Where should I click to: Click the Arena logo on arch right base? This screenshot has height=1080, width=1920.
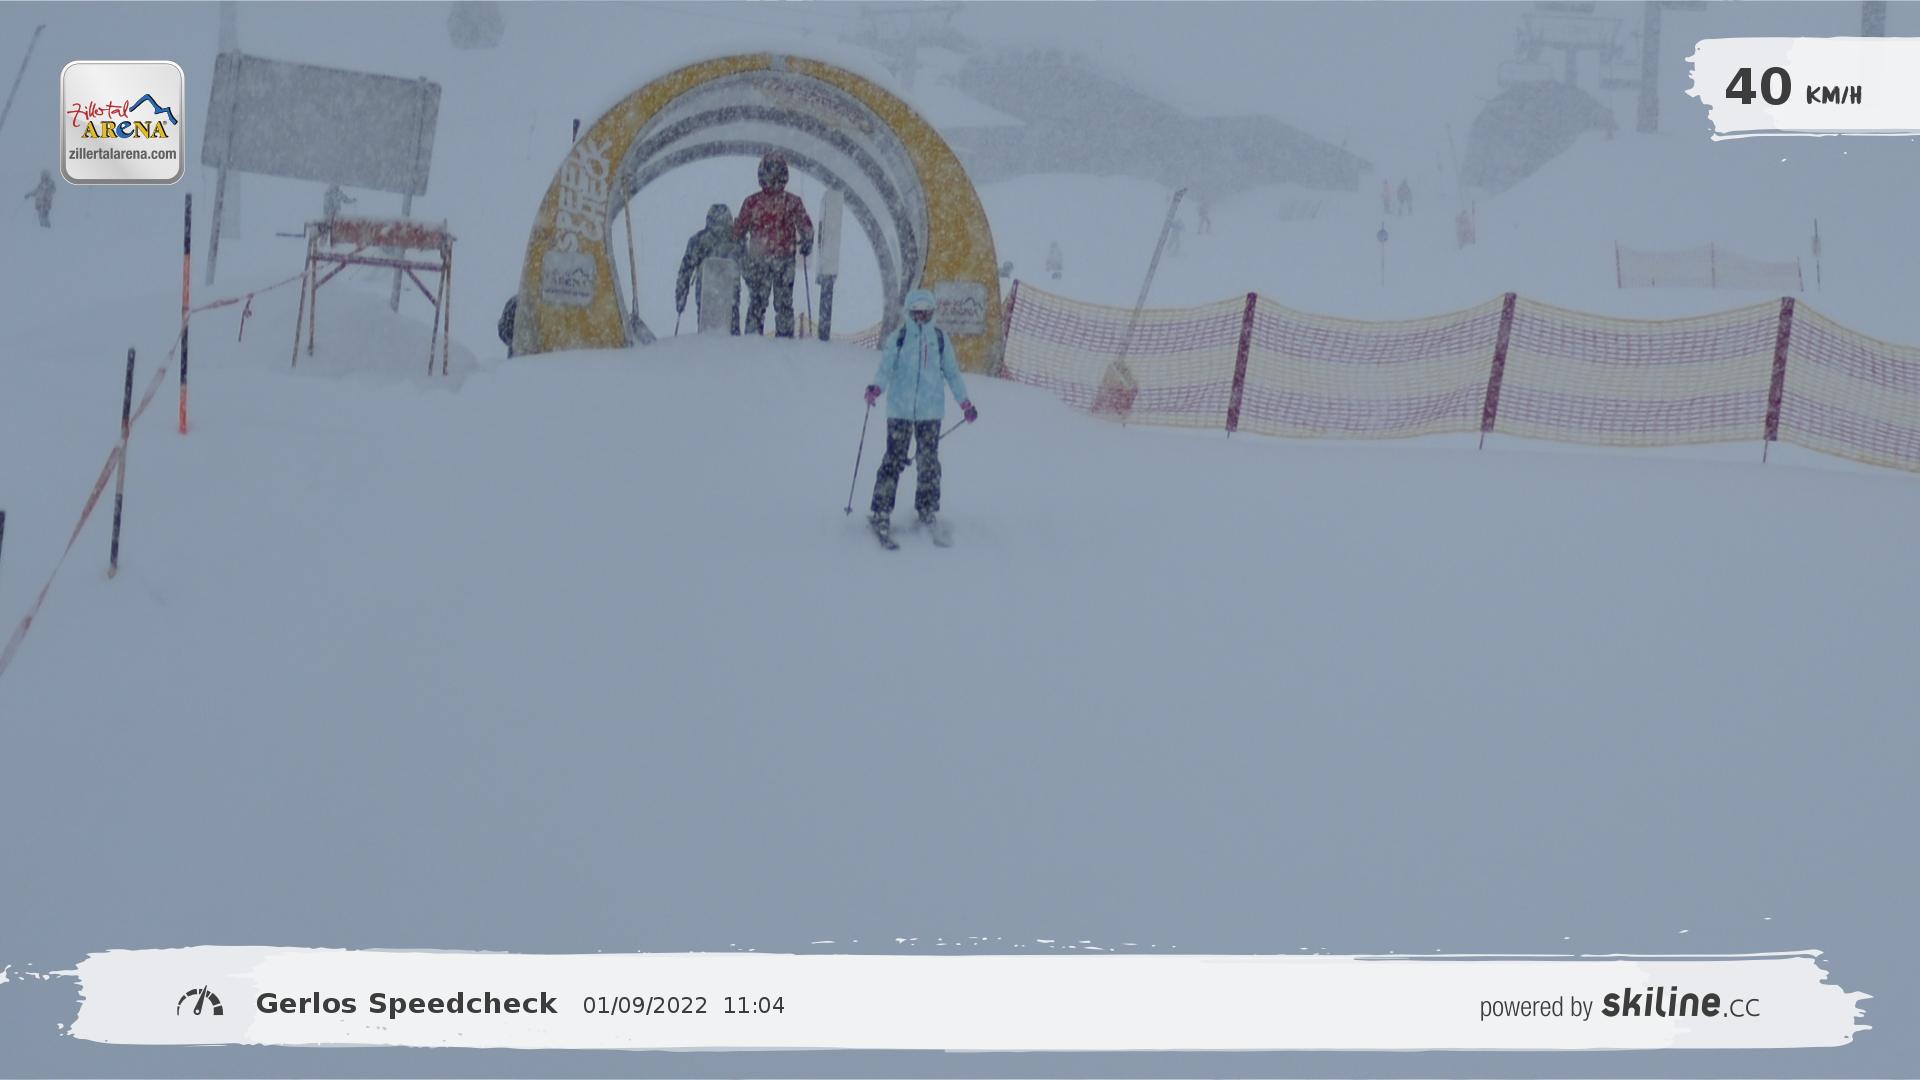(962, 308)
